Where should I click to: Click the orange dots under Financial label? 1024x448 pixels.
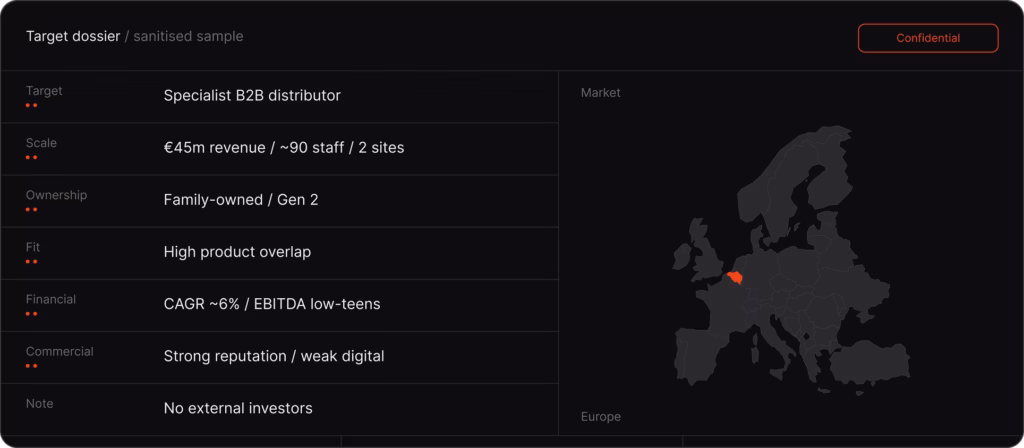[31, 314]
